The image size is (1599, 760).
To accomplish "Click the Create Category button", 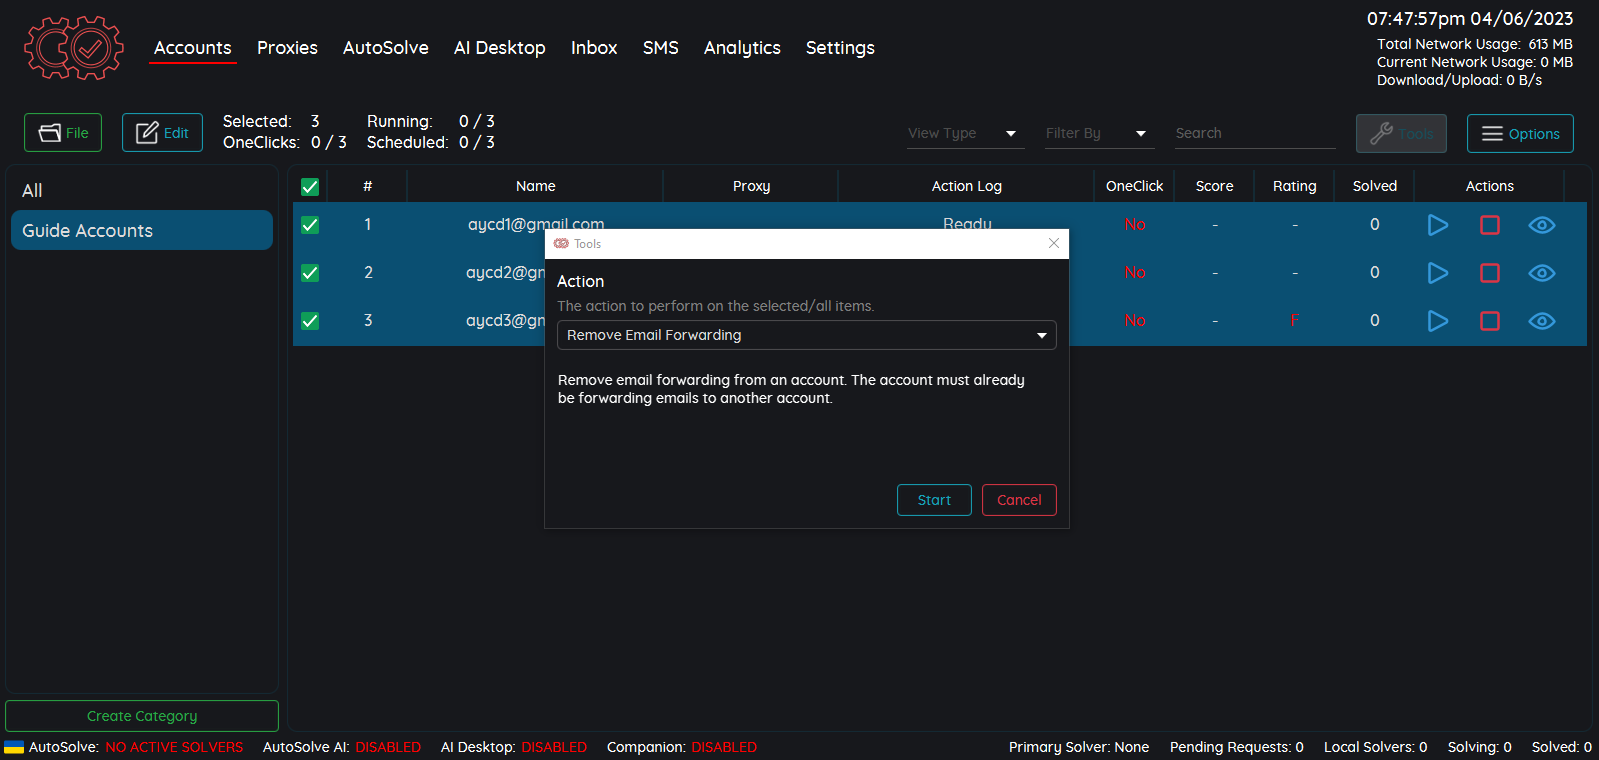I will [x=142, y=716].
